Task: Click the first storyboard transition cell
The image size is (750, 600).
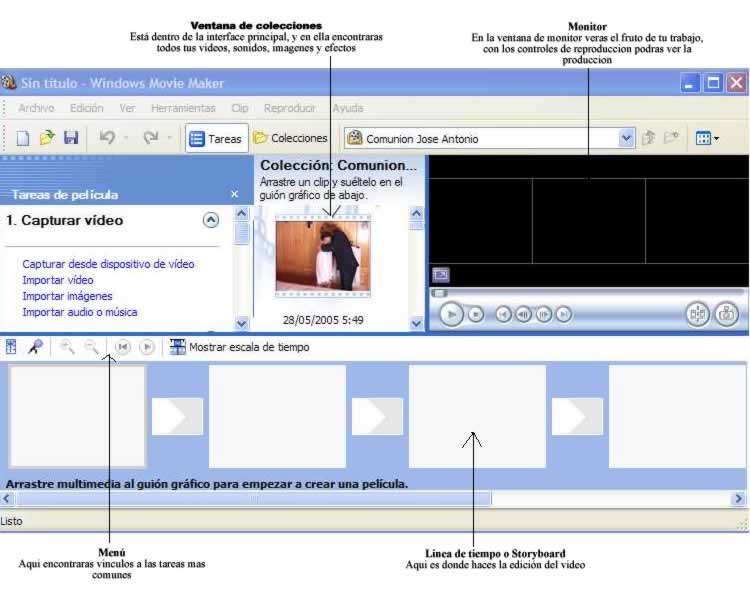Action: [x=177, y=416]
